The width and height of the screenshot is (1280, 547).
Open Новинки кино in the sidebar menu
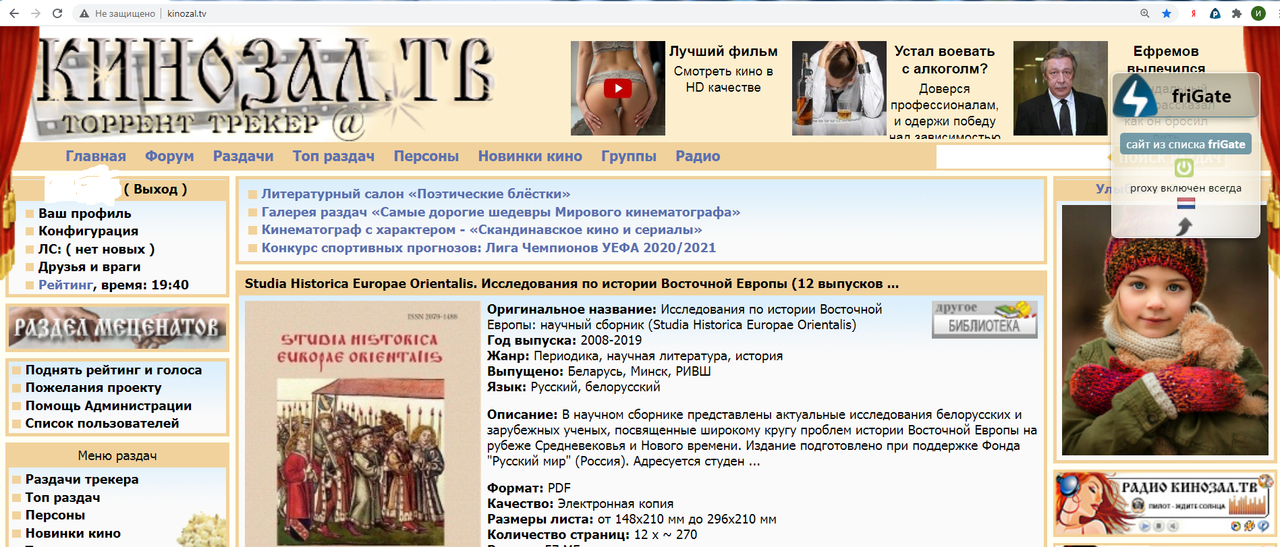click(x=74, y=533)
